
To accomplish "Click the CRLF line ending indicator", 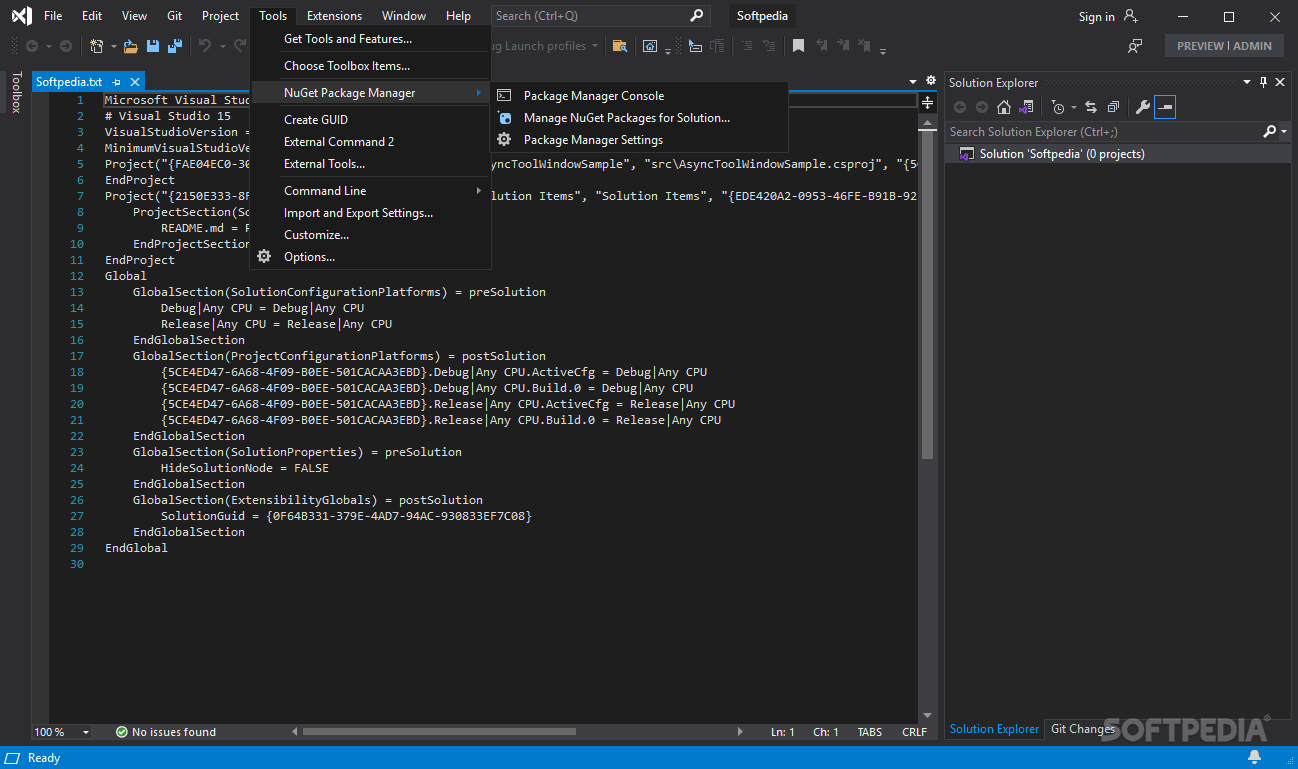I will coord(914,732).
